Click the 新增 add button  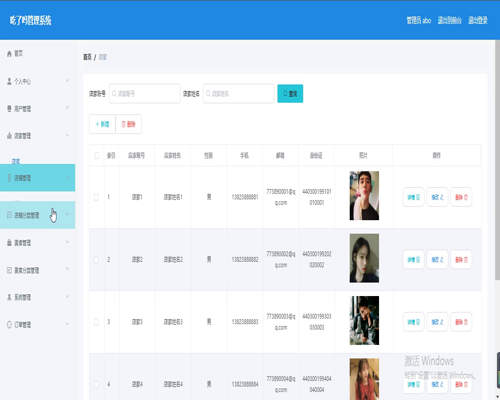pyautogui.click(x=102, y=124)
